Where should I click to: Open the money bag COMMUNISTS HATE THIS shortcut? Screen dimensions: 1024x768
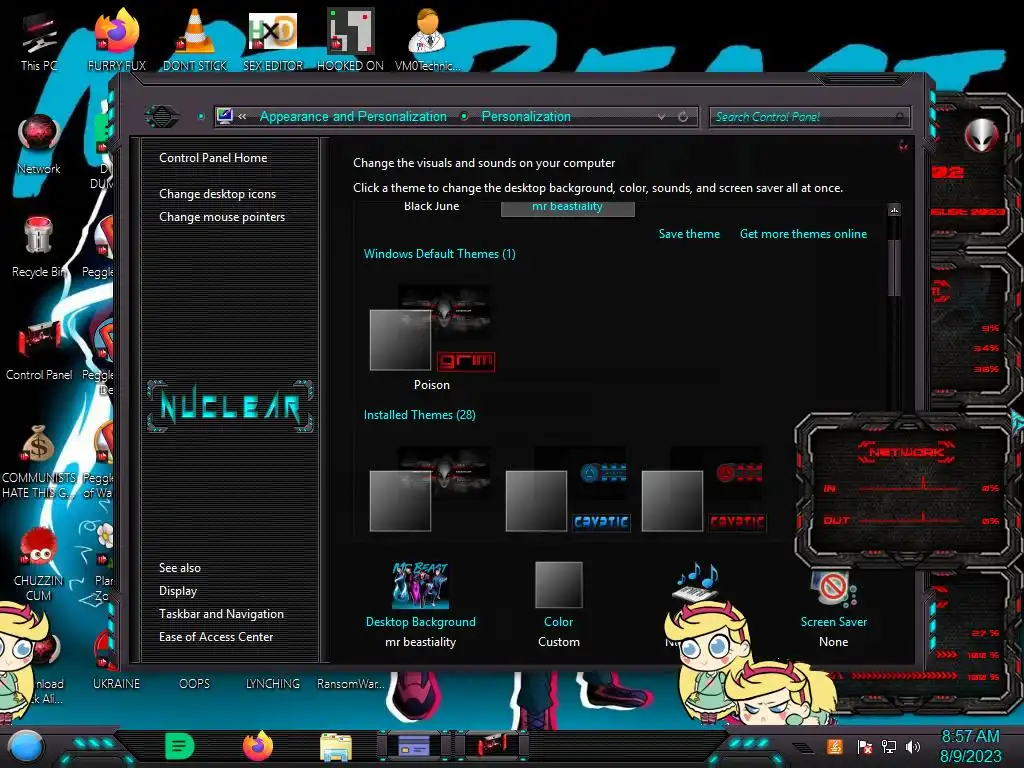[39, 460]
